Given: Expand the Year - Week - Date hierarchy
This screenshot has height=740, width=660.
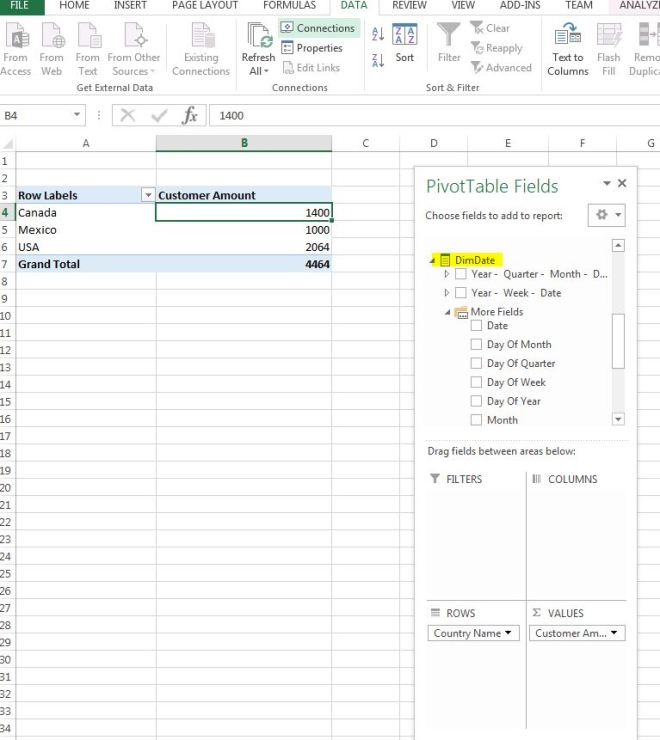Looking at the screenshot, I should point(446,293).
